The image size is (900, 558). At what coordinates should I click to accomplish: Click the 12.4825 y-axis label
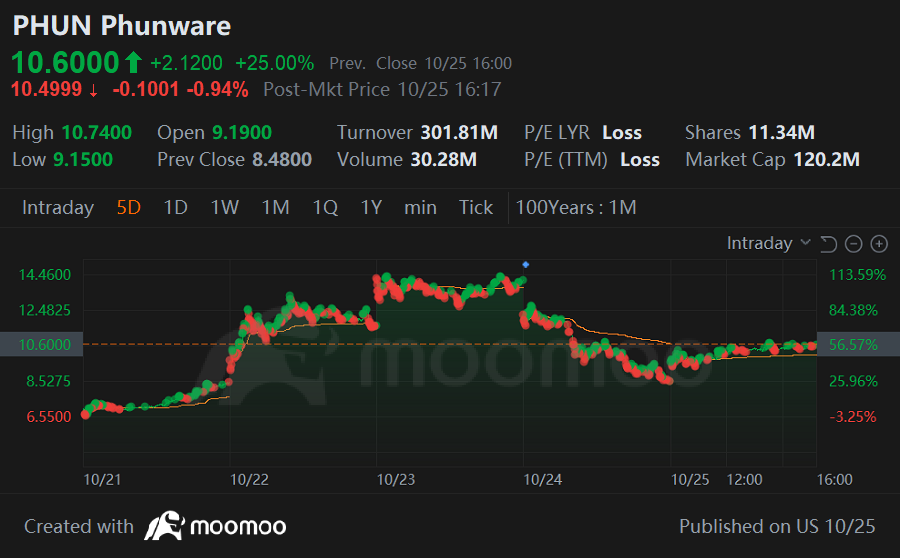coord(45,310)
